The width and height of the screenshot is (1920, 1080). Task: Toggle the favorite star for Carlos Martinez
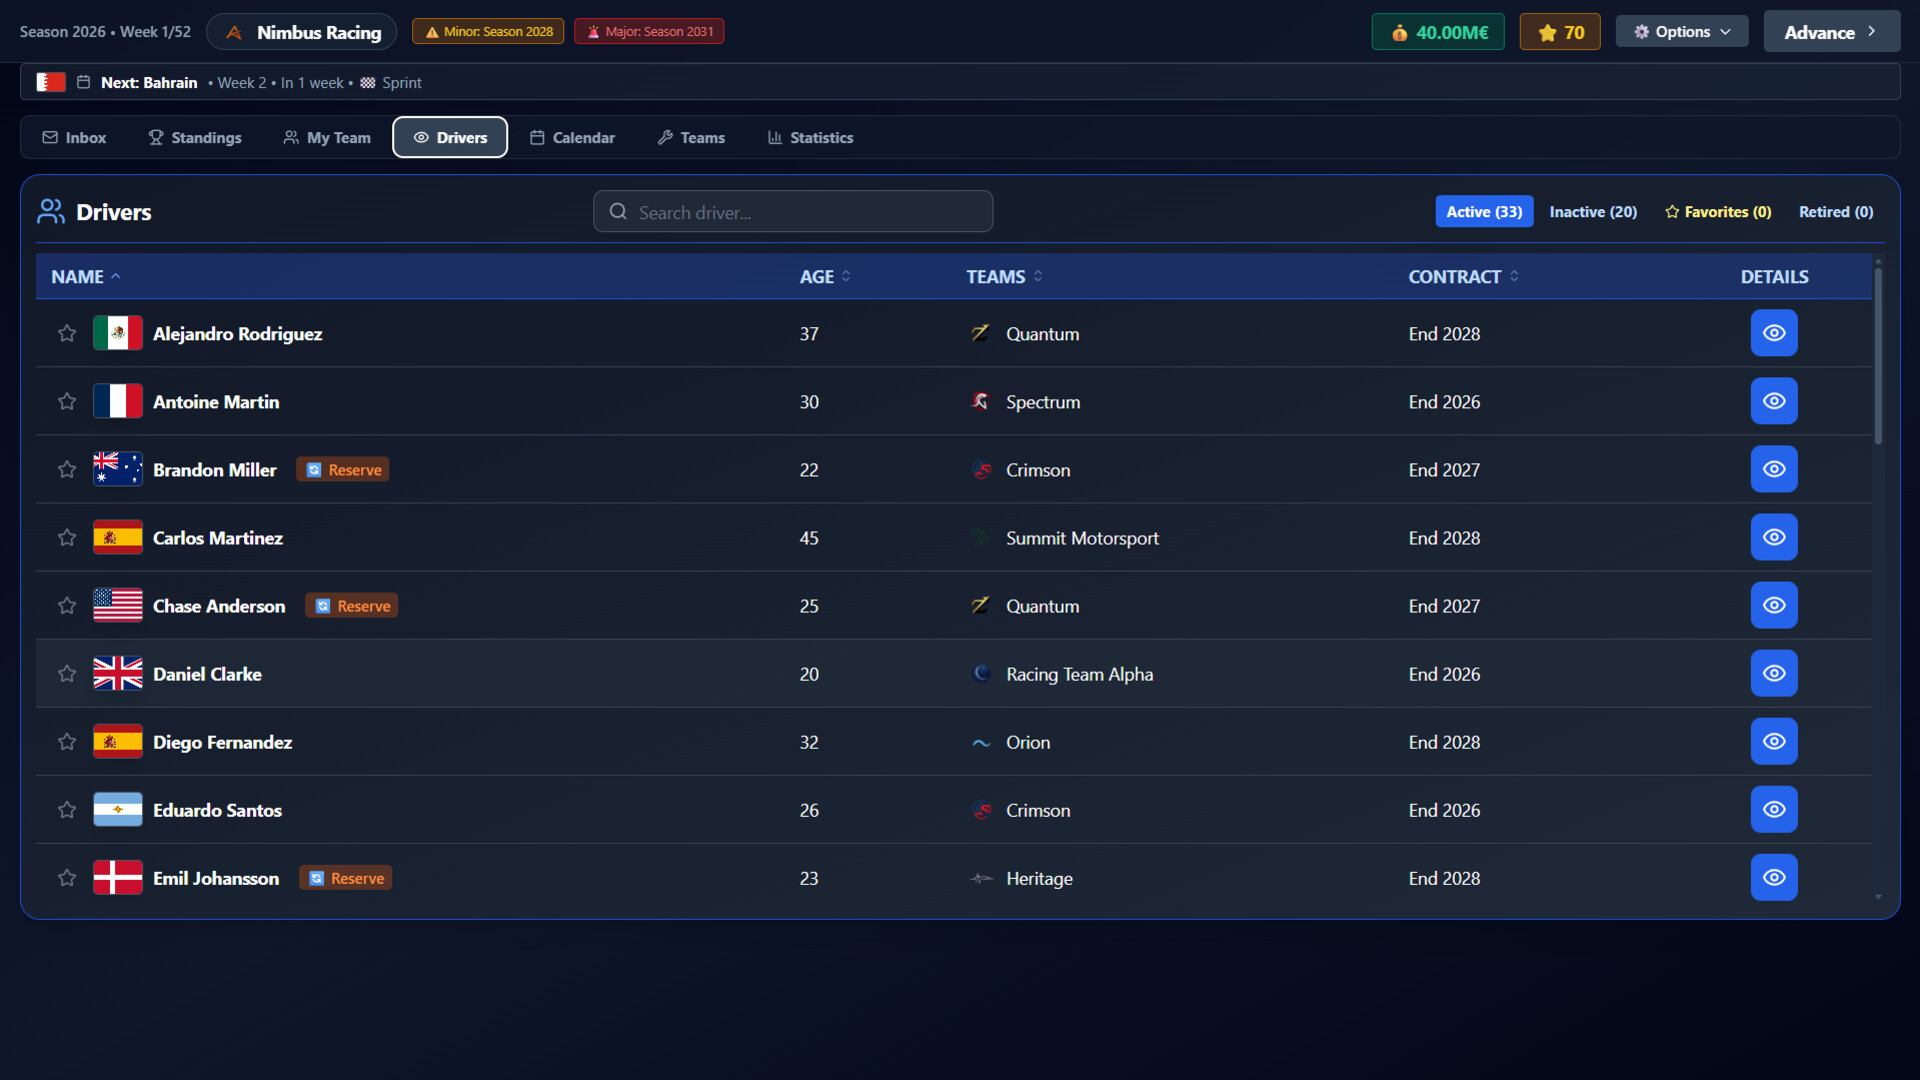[x=66, y=537]
